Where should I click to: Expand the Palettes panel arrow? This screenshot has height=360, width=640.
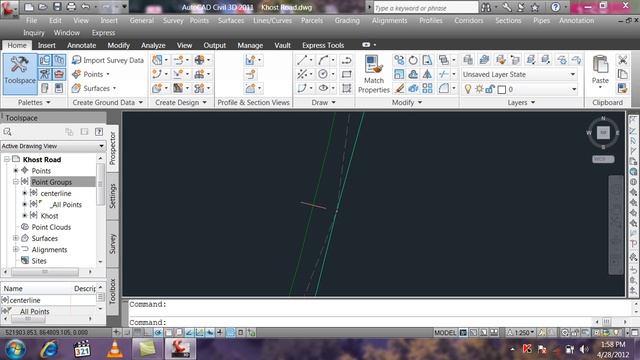click(x=48, y=102)
